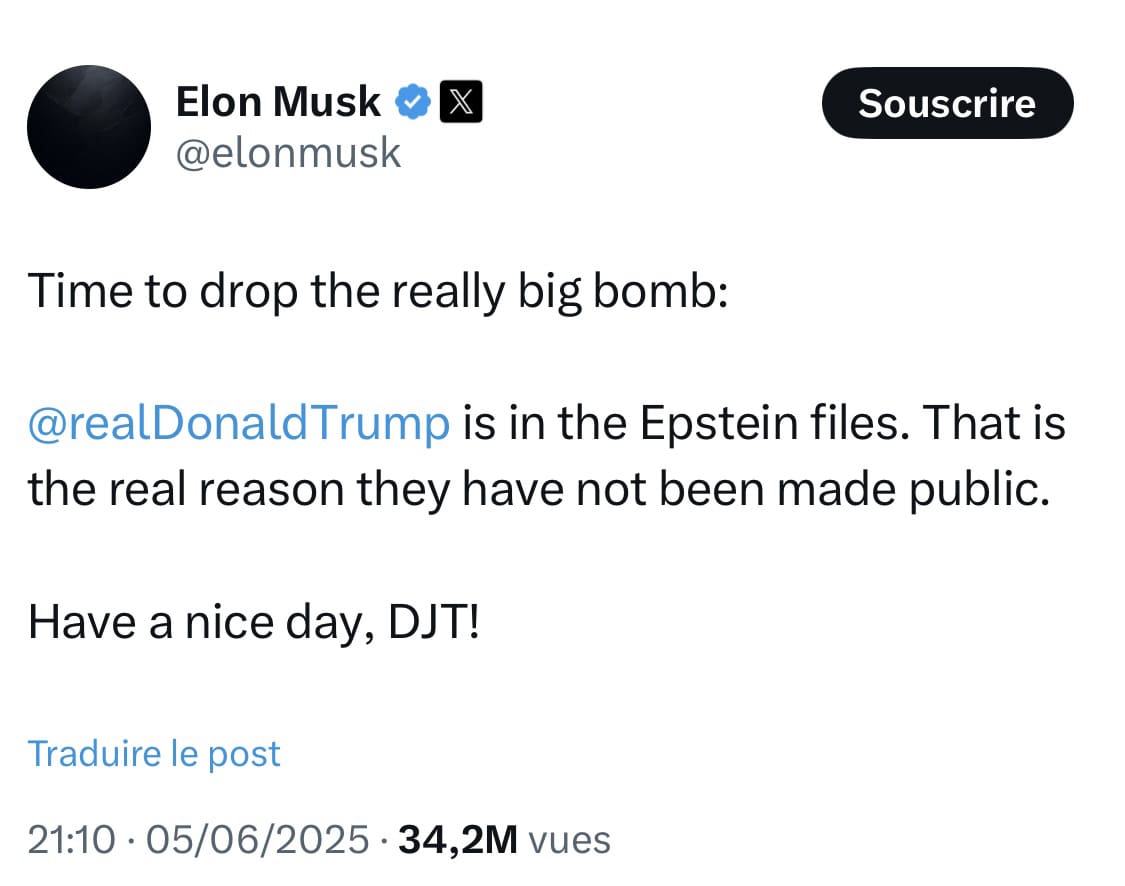The image size is (1125, 886).
Task: Follow the @realDonaldTrump mention link
Action: 239,423
